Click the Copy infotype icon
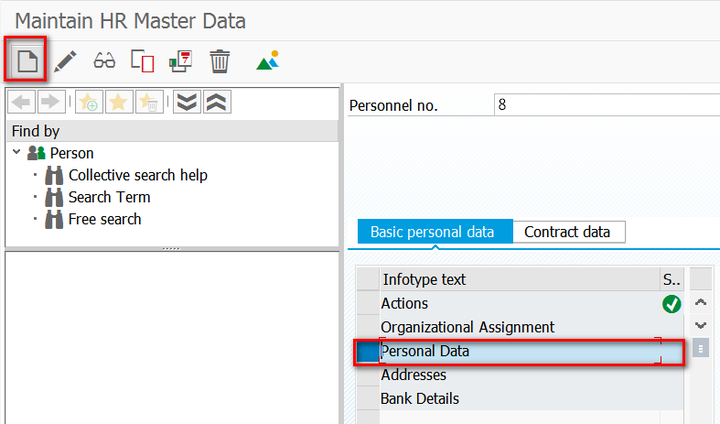The width and height of the screenshot is (720, 424). (142, 61)
